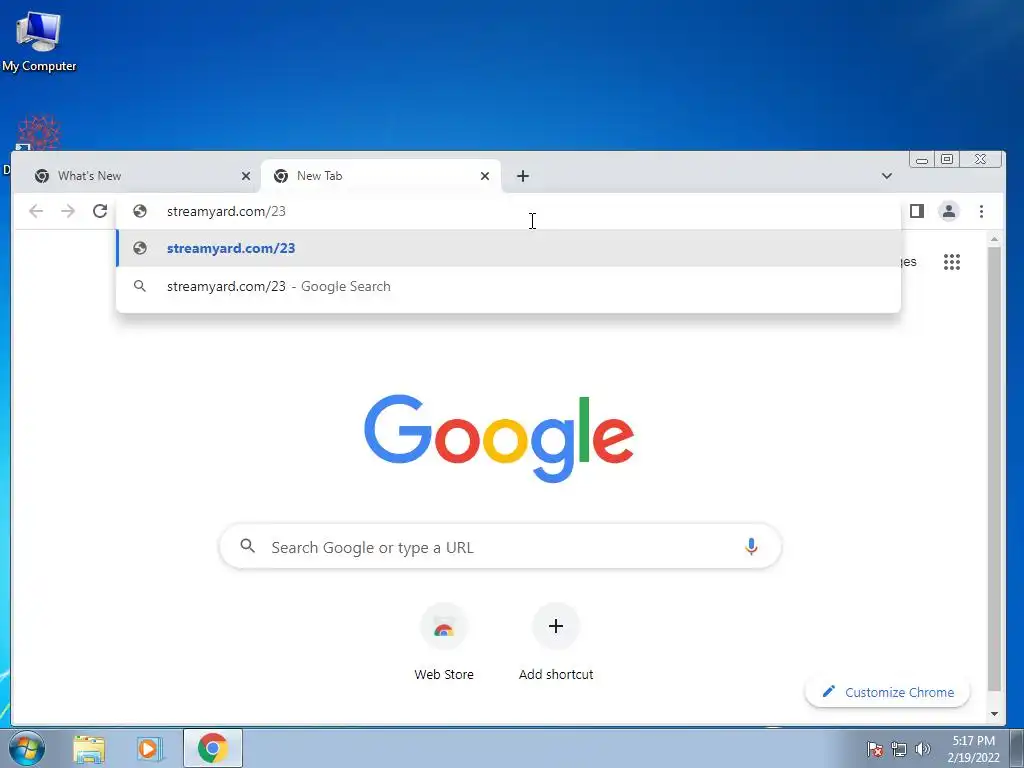1024x768 pixels.
Task: Close the What's New tab
Action: [246, 176]
